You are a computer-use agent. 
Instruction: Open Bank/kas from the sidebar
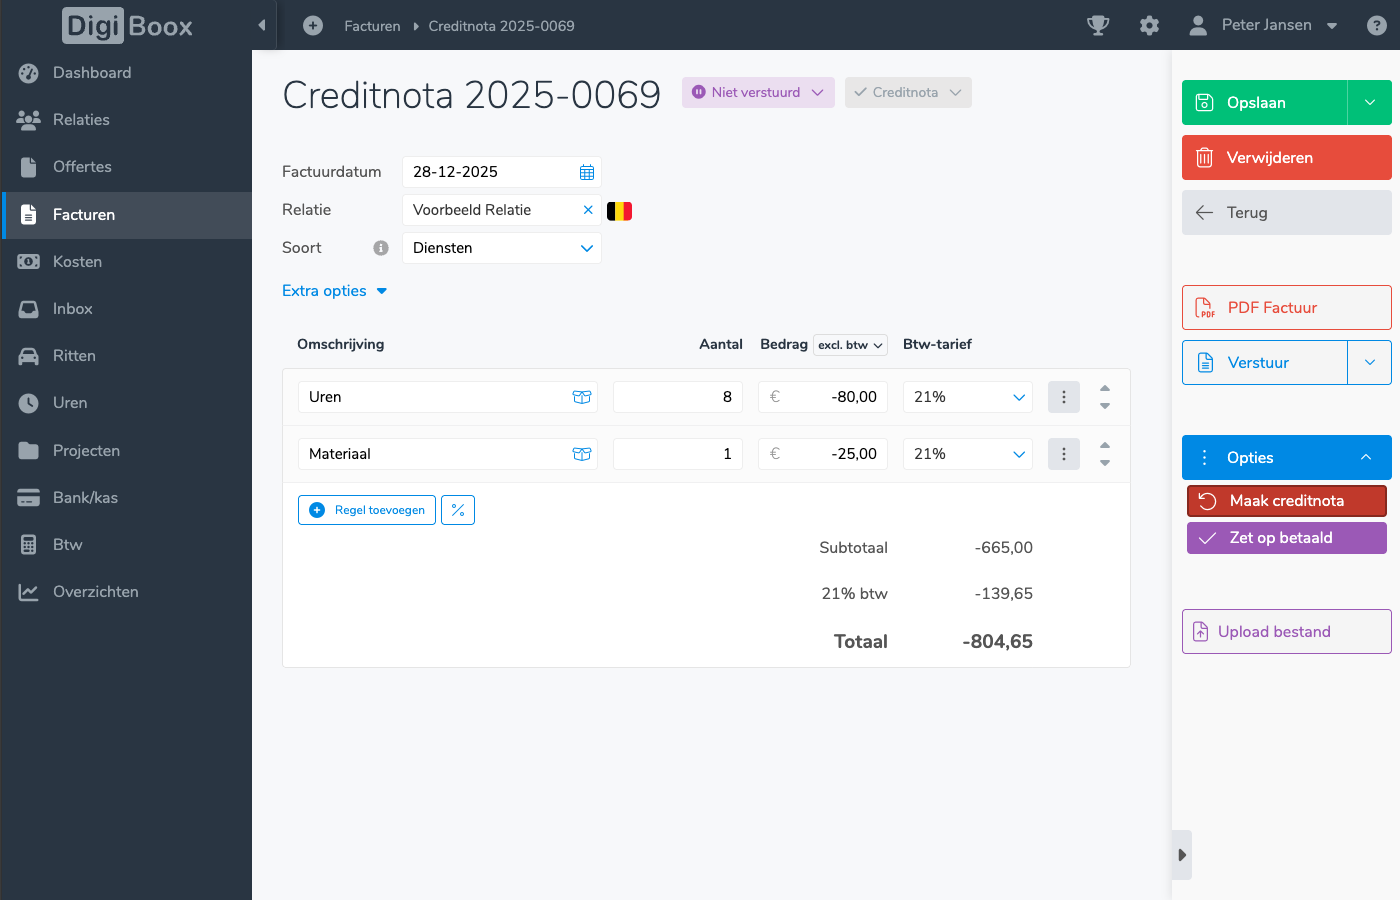point(85,498)
